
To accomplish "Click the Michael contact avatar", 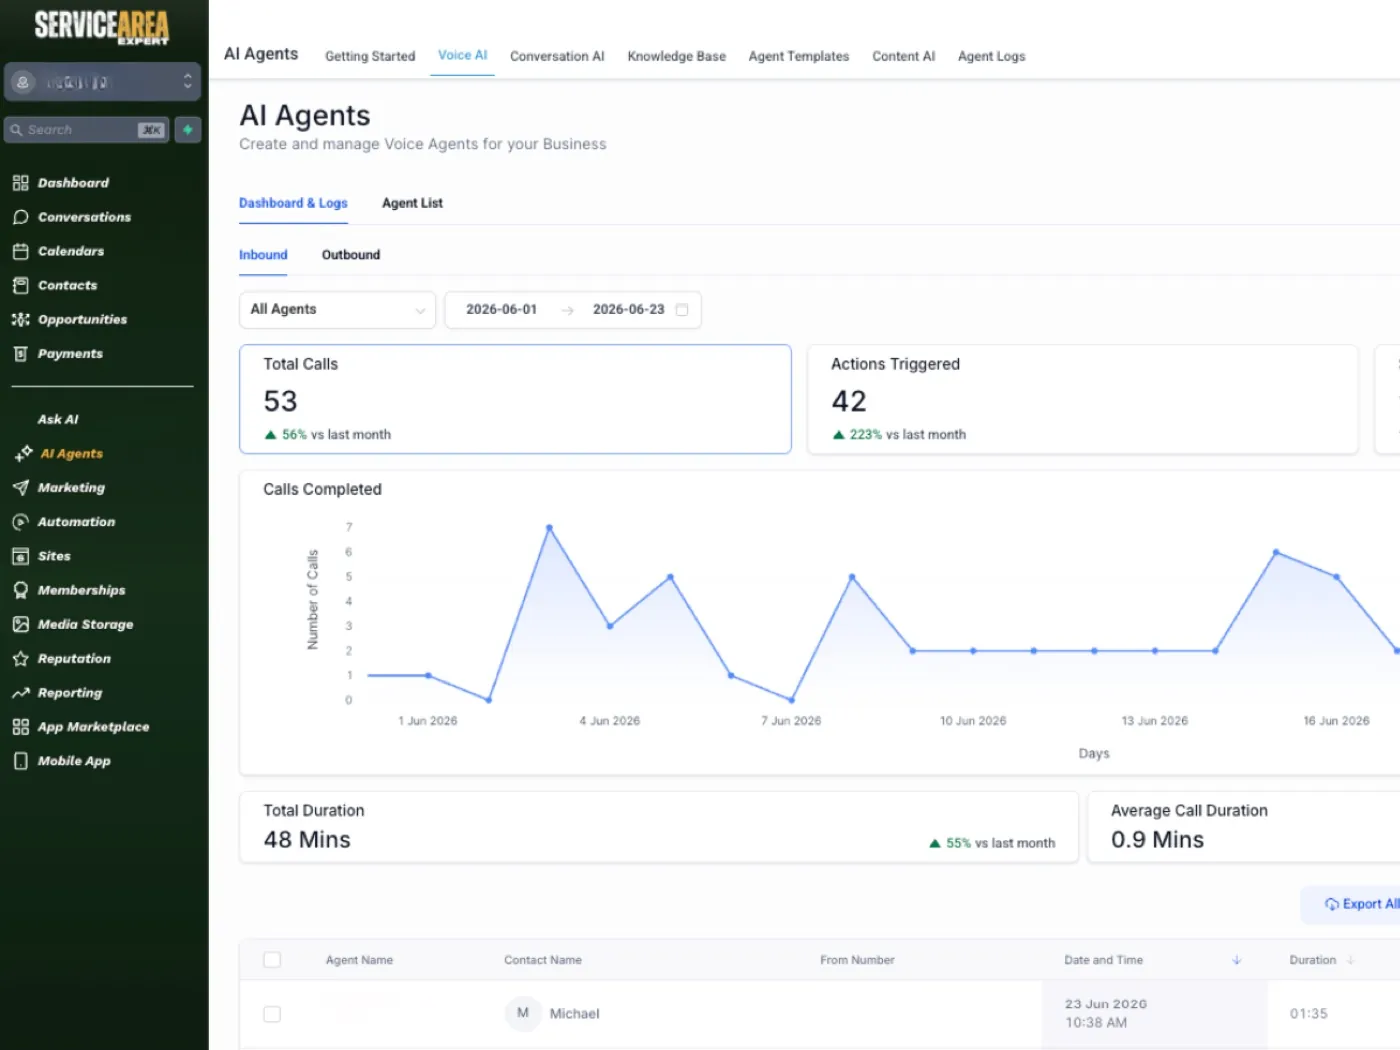I will 523,1013.
